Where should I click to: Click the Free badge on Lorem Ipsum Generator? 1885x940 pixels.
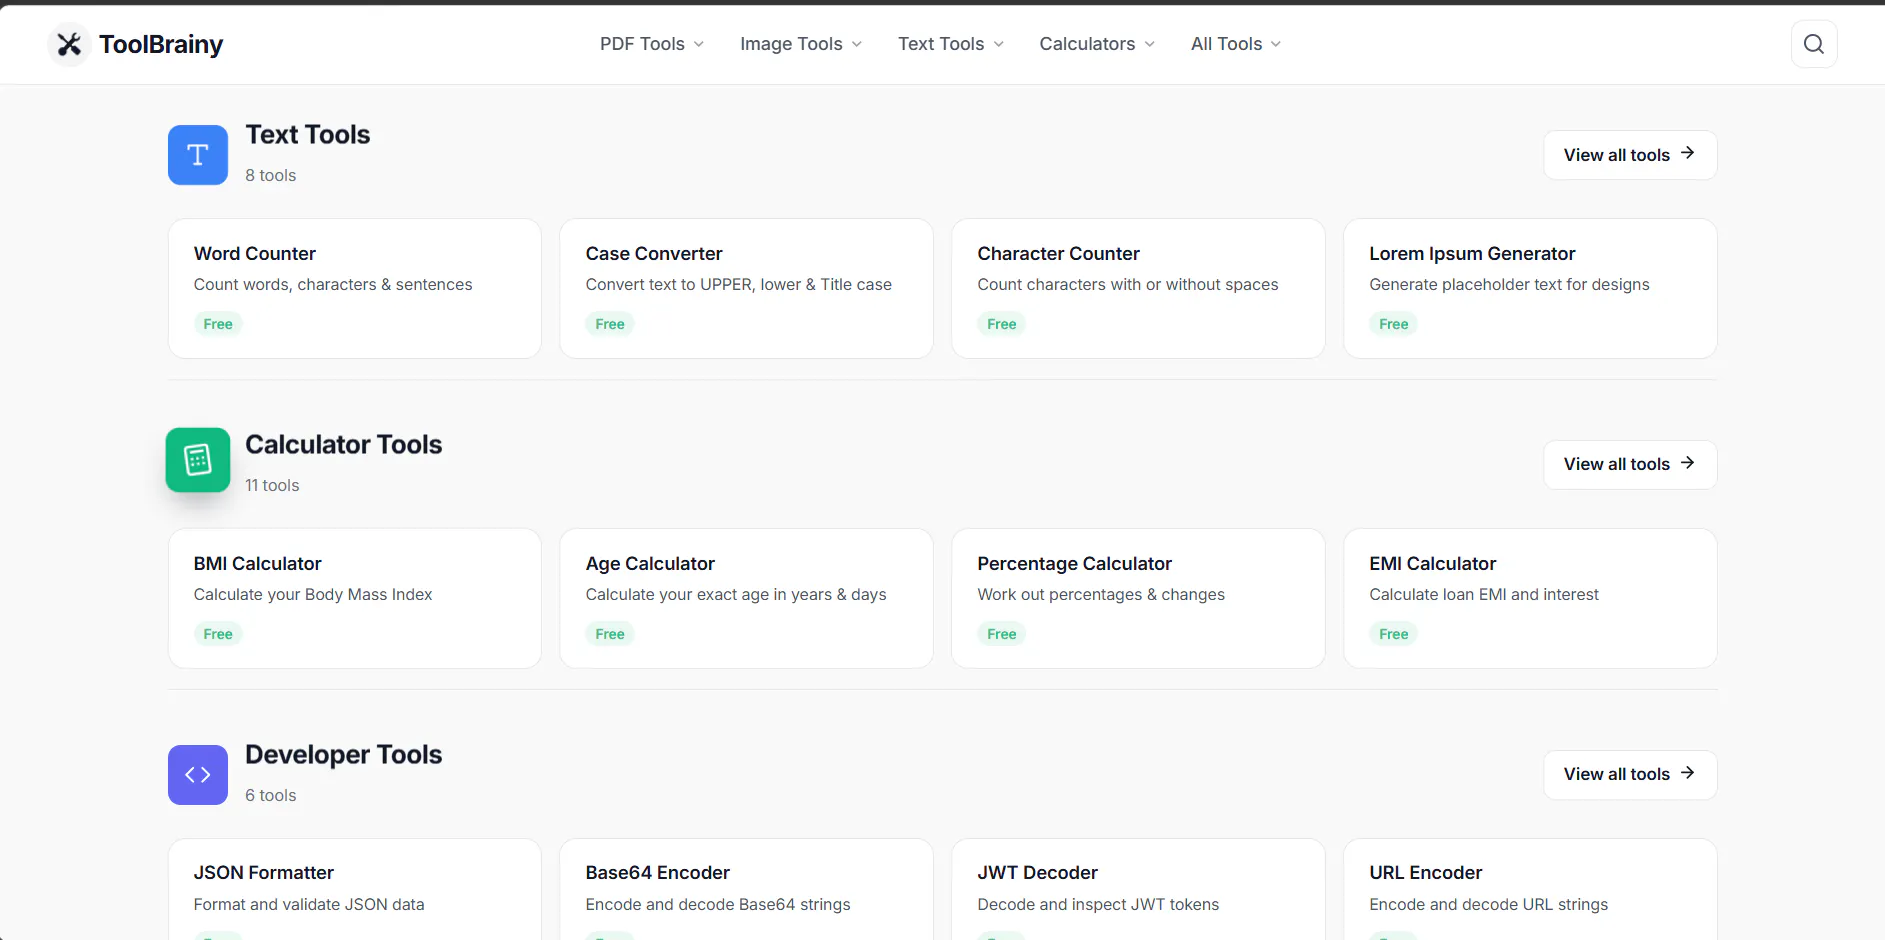[1394, 324]
